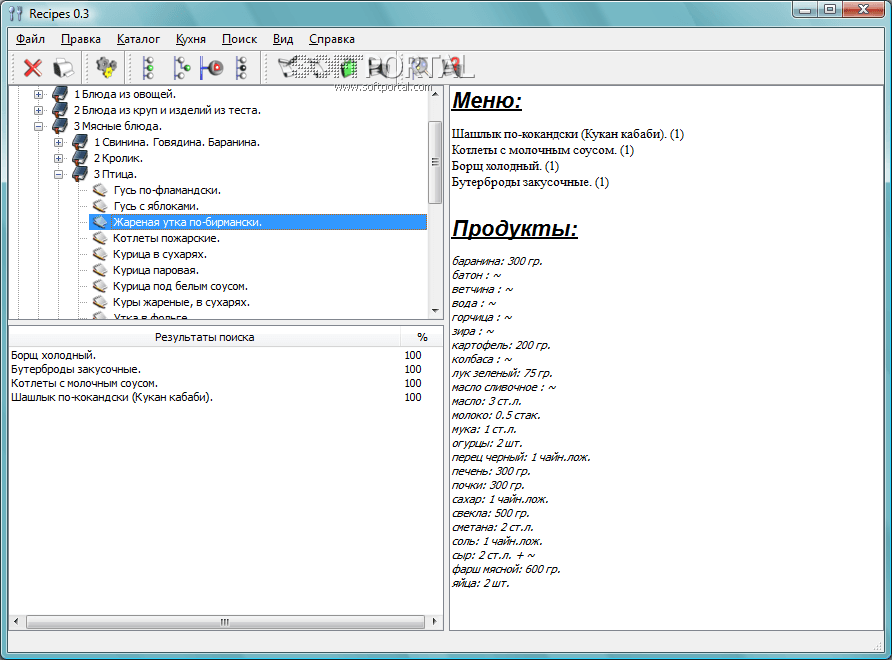Click results horizontal scrollbar right arrow
The width and height of the screenshot is (892, 660).
(x=435, y=621)
